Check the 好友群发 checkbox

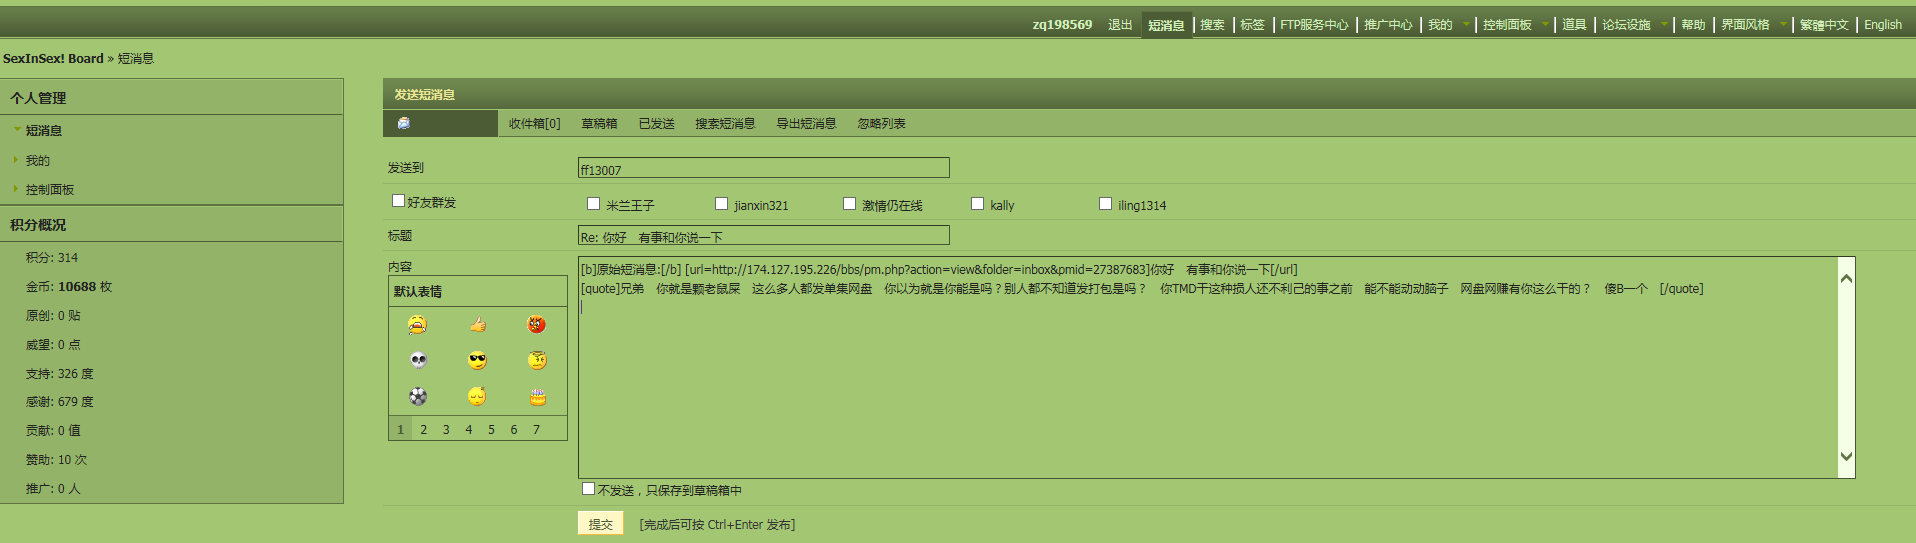pyautogui.click(x=398, y=201)
